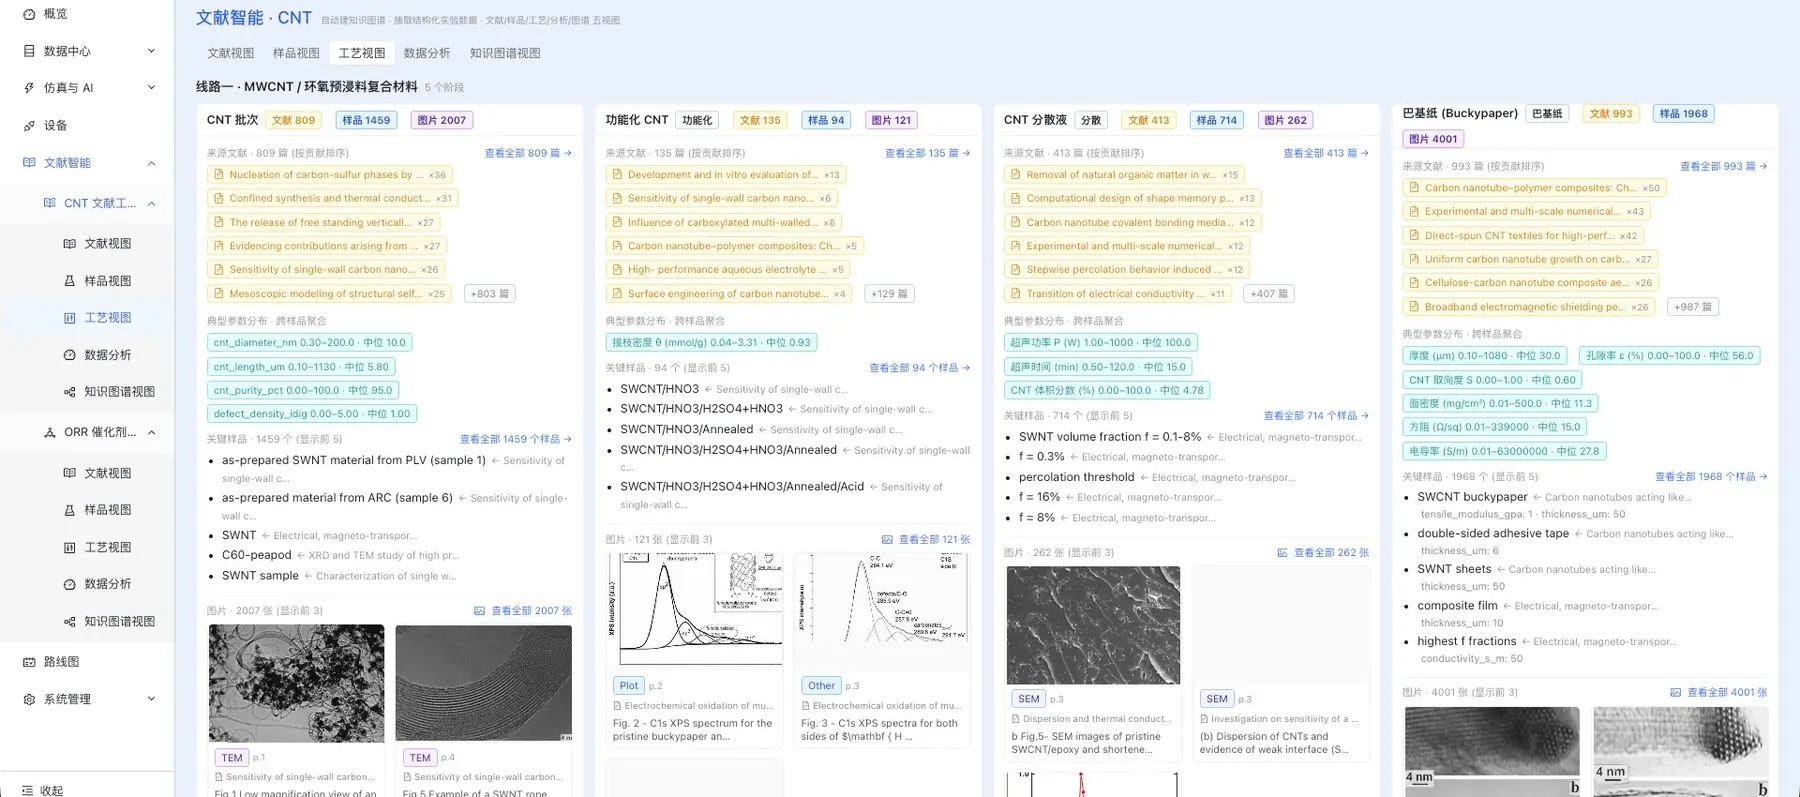Viewport: 1800px width, 797px height.
Task: Select the 工艺视图 top tab
Action: click(362, 53)
